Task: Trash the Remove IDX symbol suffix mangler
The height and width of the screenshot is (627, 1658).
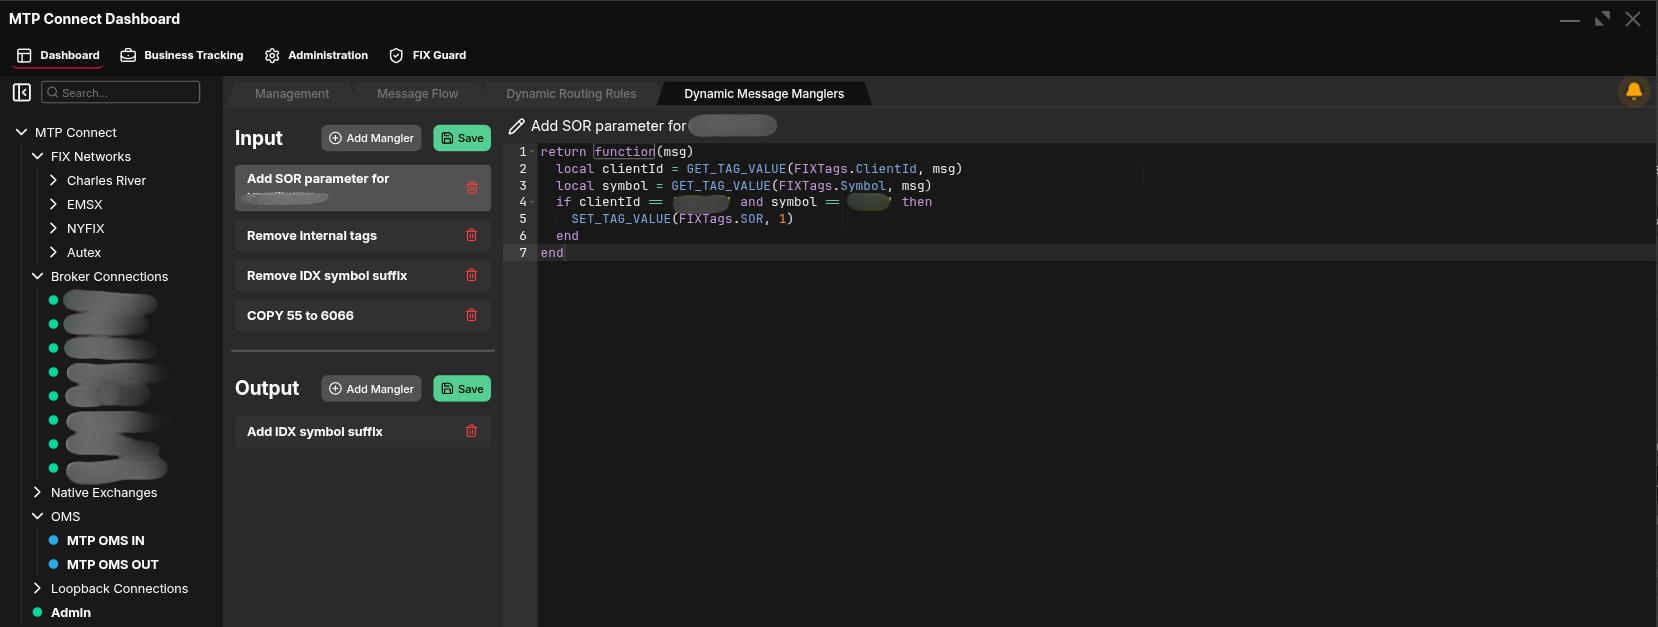Action: [x=471, y=276]
